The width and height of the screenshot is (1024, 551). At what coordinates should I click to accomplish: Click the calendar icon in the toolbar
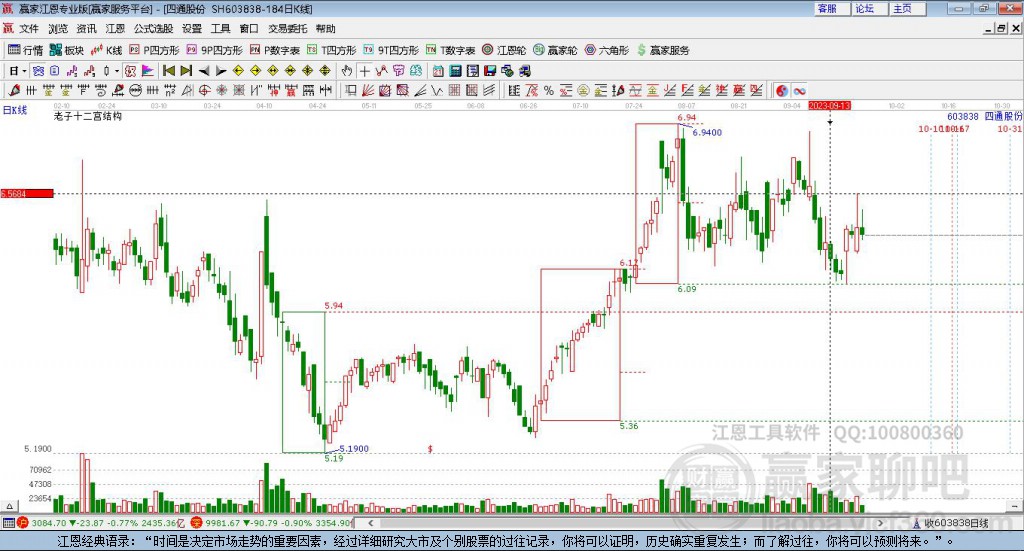(x=438, y=71)
